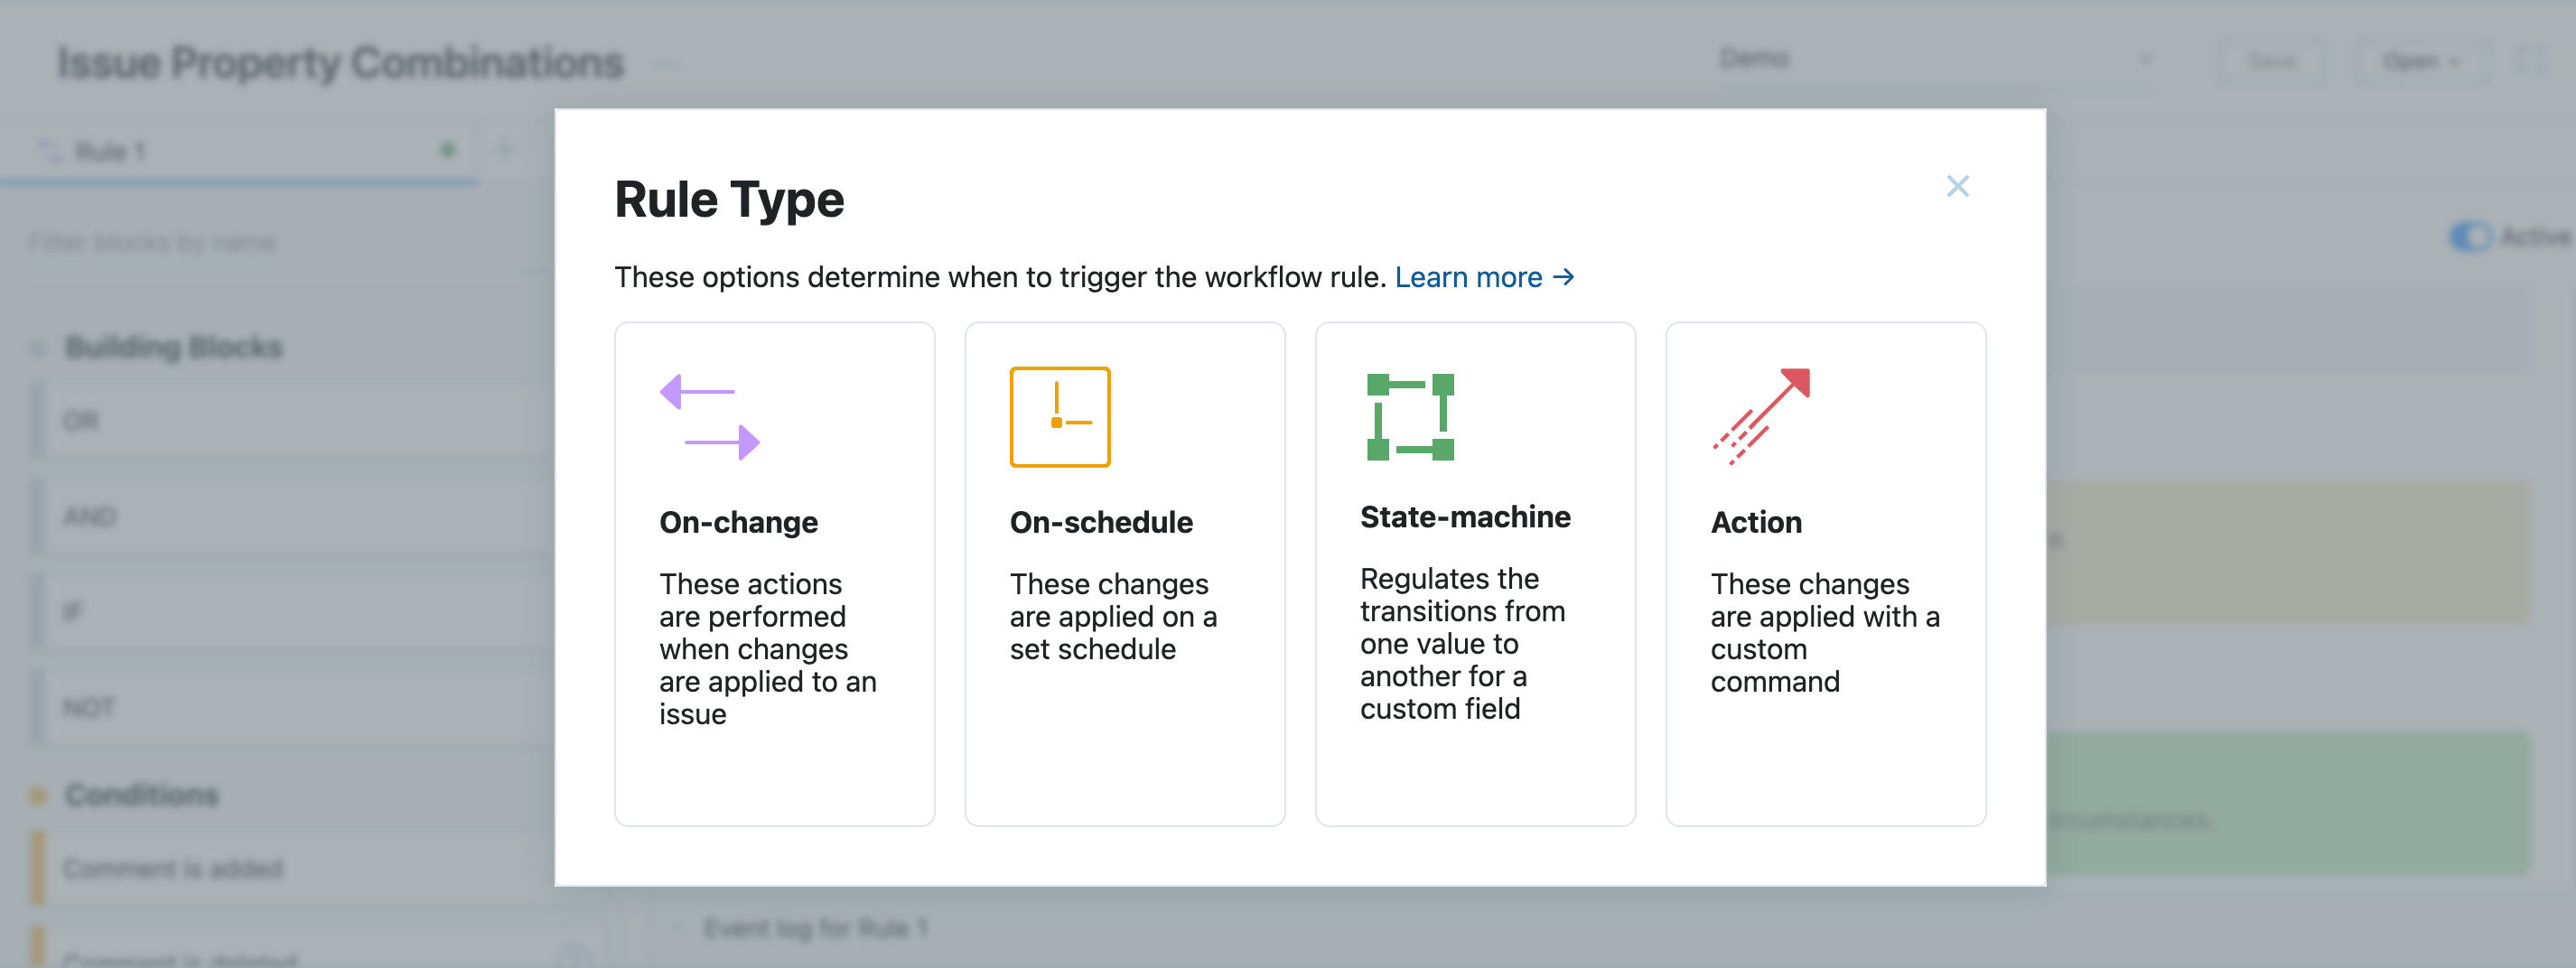Click the Conditions section icon
Image resolution: width=2576 pixels, height=968 pixels.
pos(37,795)
